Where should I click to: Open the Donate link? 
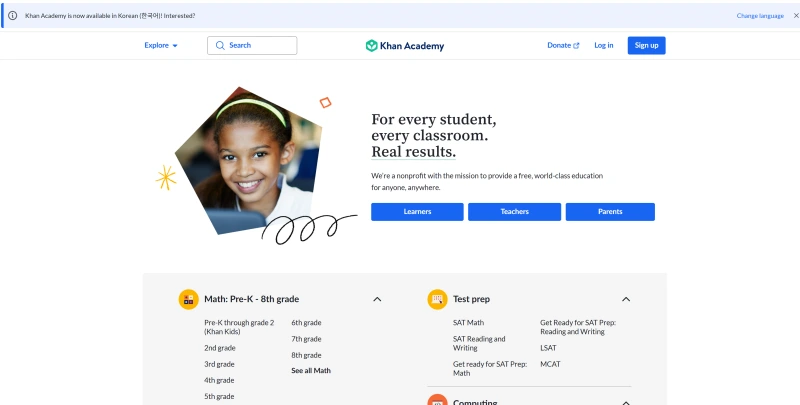click(563, 45)
